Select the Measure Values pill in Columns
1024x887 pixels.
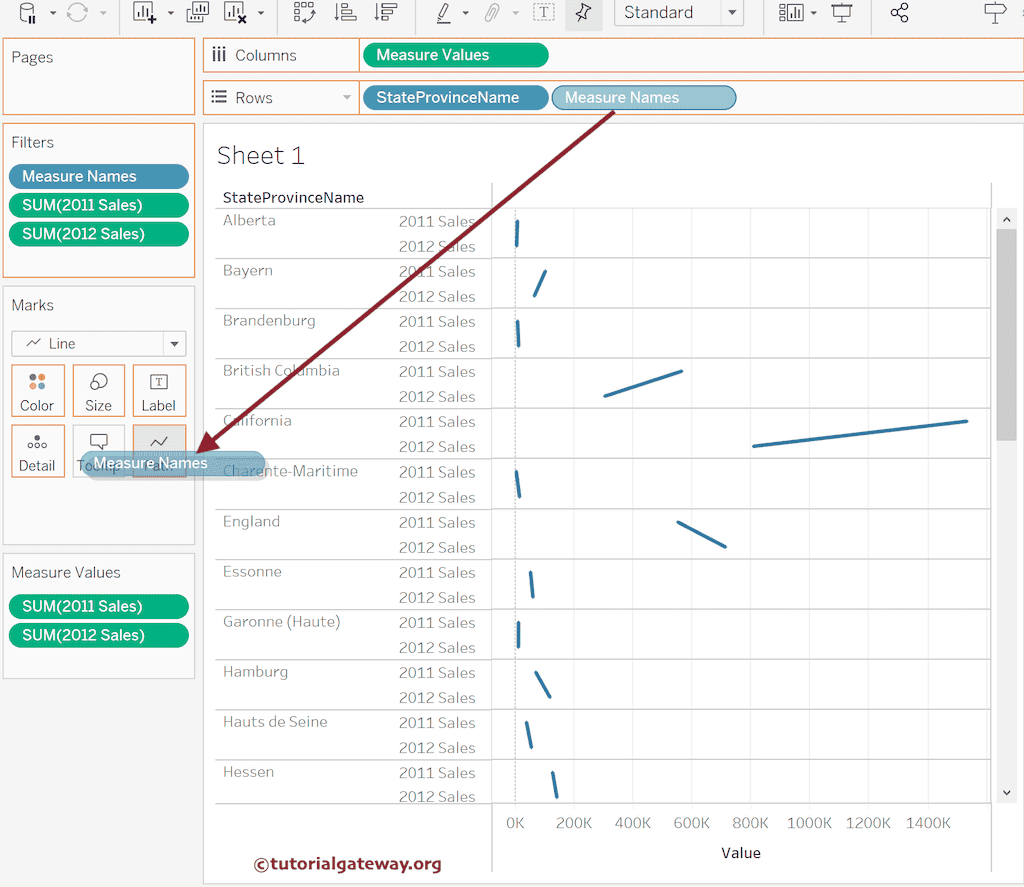(455, 56)
